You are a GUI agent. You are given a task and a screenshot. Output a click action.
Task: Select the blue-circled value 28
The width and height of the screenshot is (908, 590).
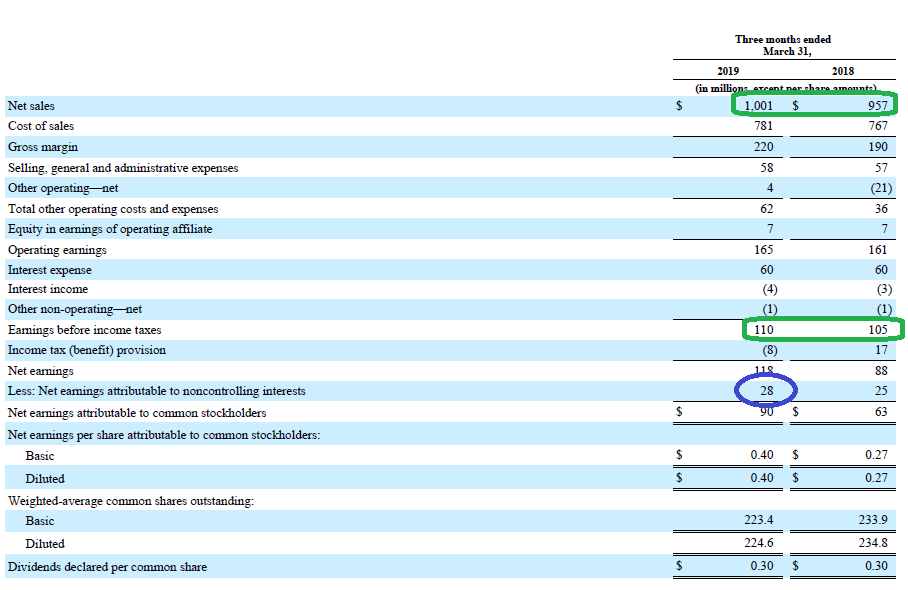coord(766,391)
